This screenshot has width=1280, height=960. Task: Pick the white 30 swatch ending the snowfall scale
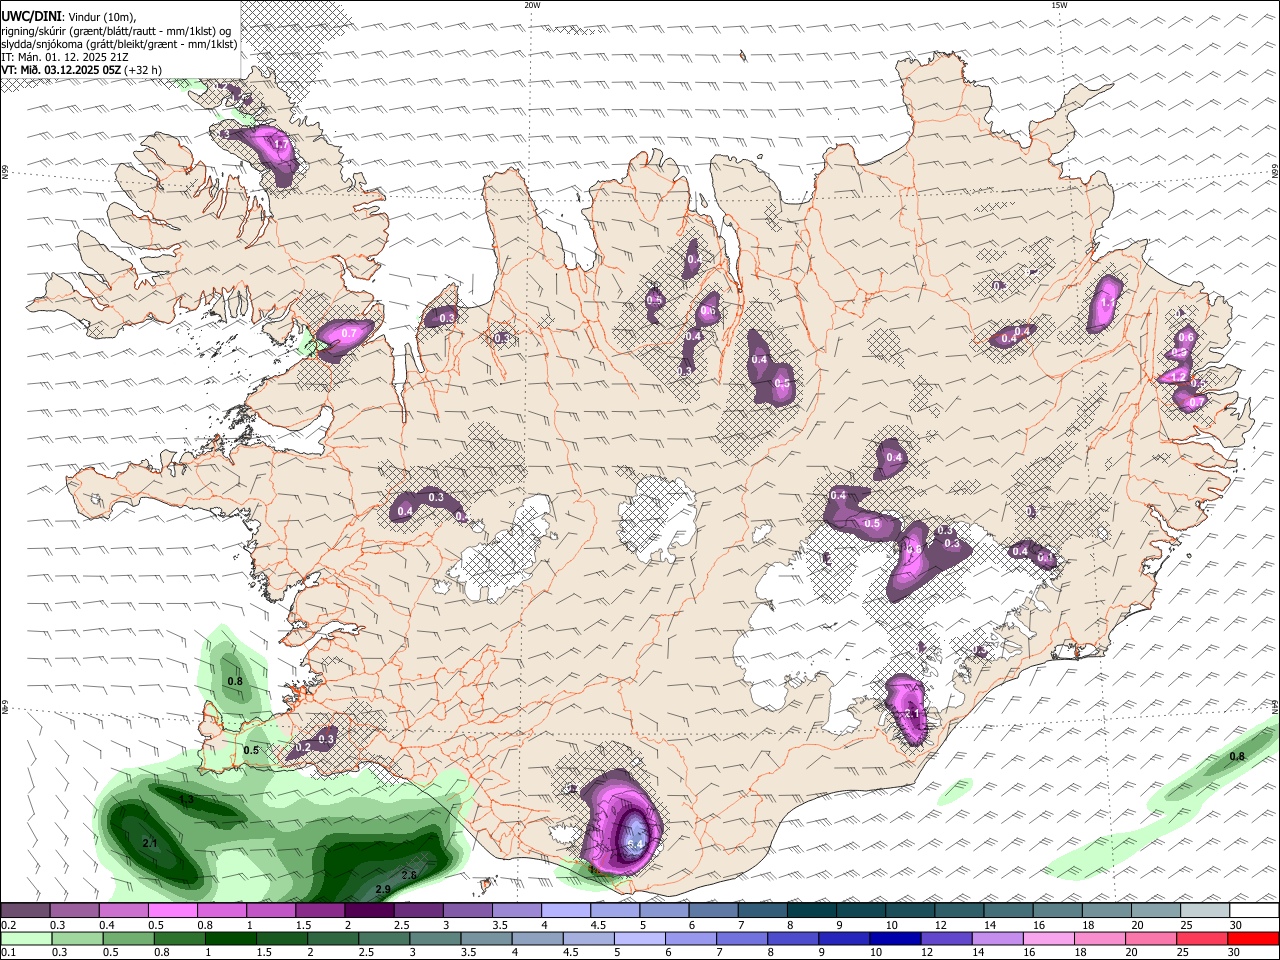[1255, 911]
